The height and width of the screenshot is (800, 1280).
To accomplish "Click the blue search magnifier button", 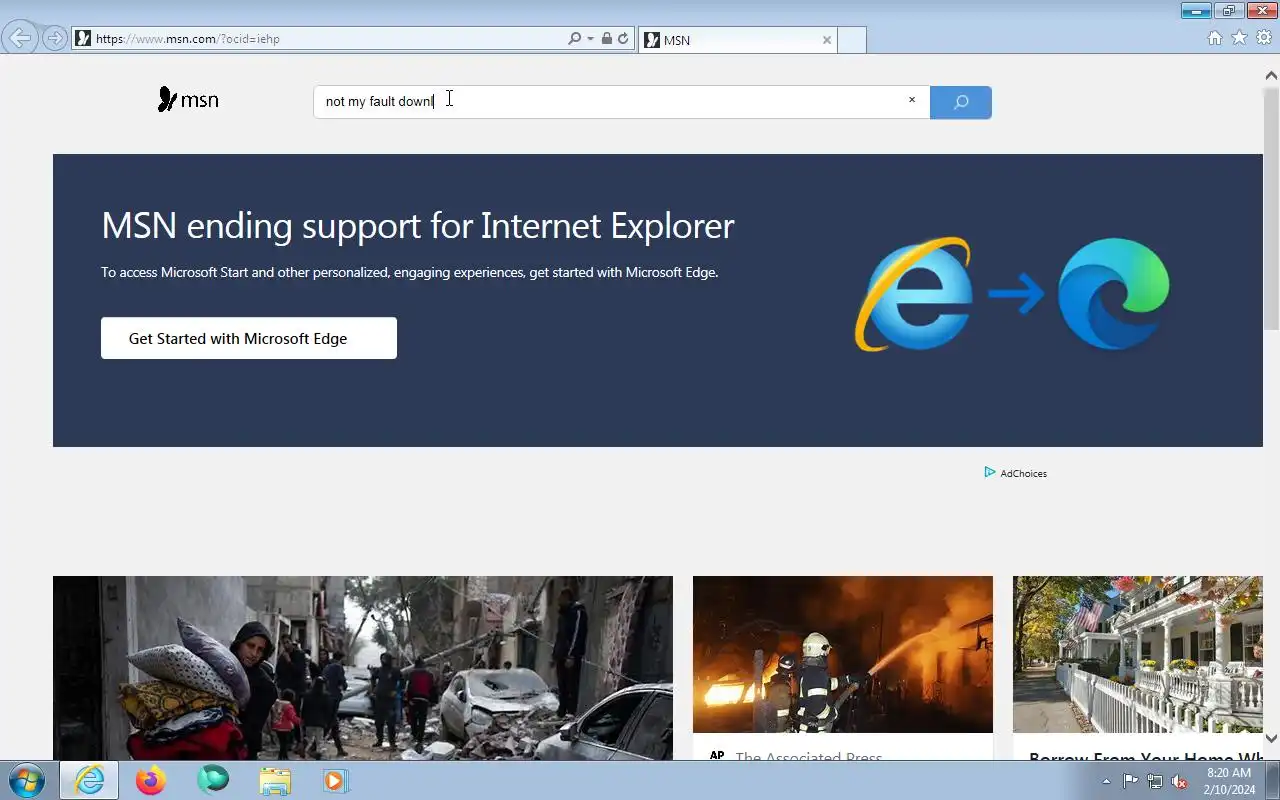I will coord(961,102).
